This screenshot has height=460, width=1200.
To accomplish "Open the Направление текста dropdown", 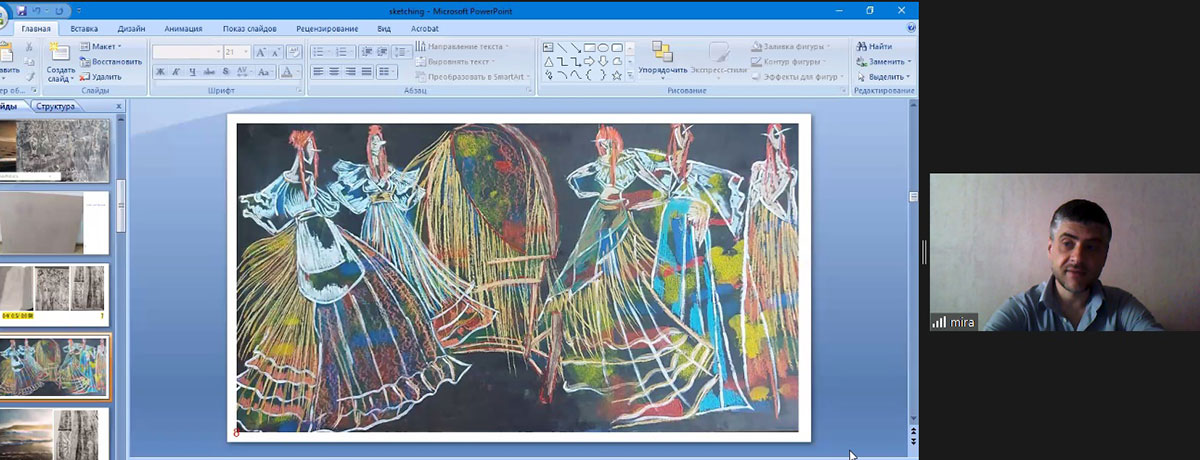I will click(x=462, y=46).
